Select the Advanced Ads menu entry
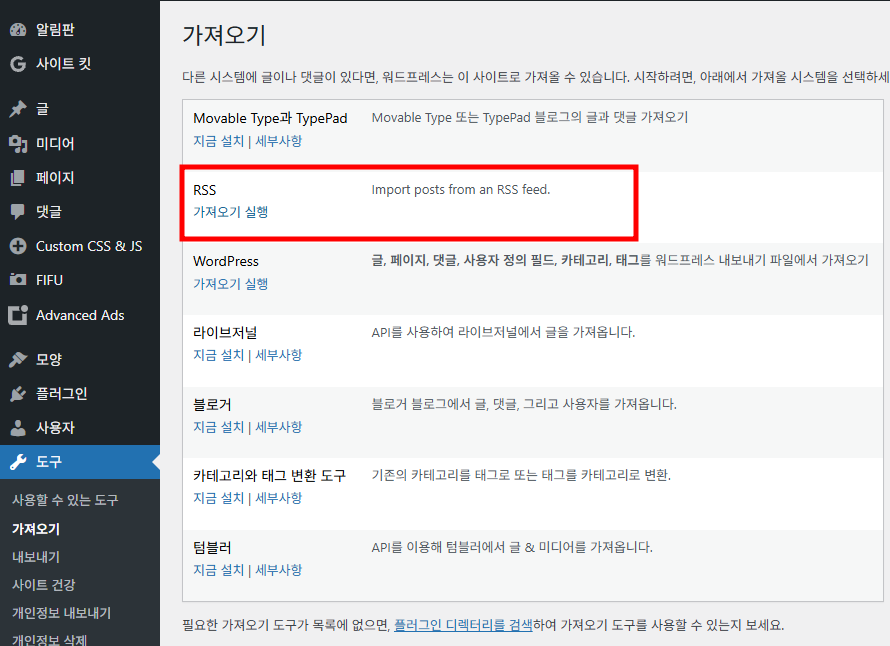 coord(80,315)
